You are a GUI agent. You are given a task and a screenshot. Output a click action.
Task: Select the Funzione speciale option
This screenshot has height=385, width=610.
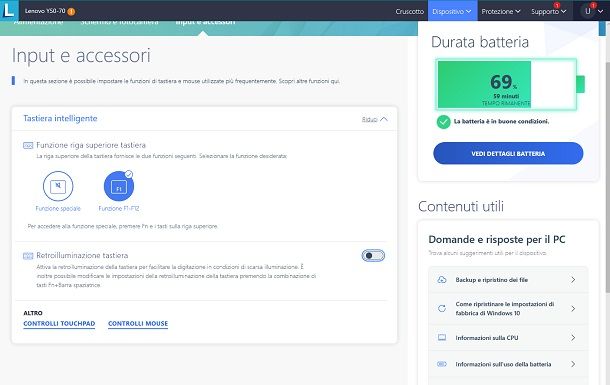point(58,191)
